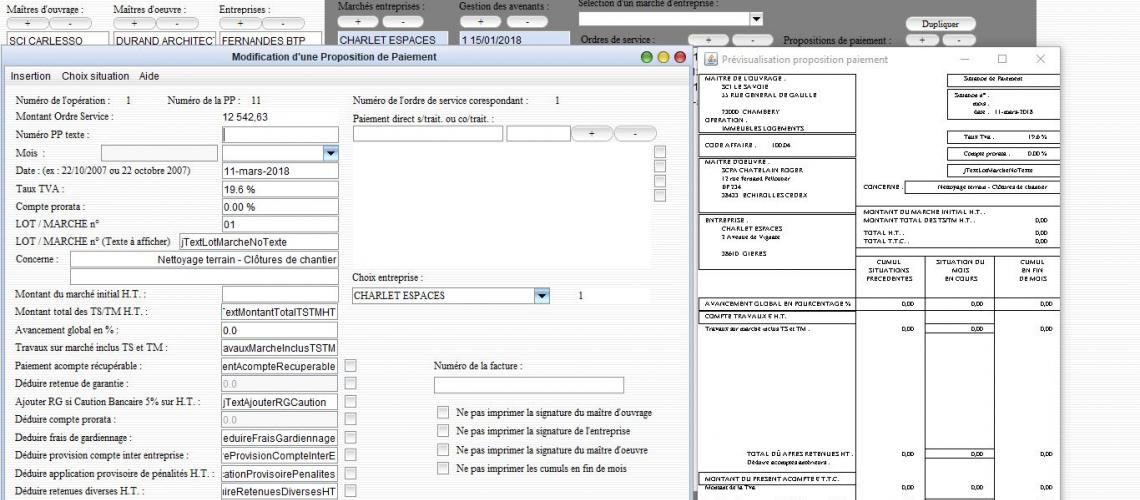Image resolution: width=1140 pixels, height=500 pixels.
Task: Maximize the Prévisualisation proposition paiement window
Action: coord(1002,59)
